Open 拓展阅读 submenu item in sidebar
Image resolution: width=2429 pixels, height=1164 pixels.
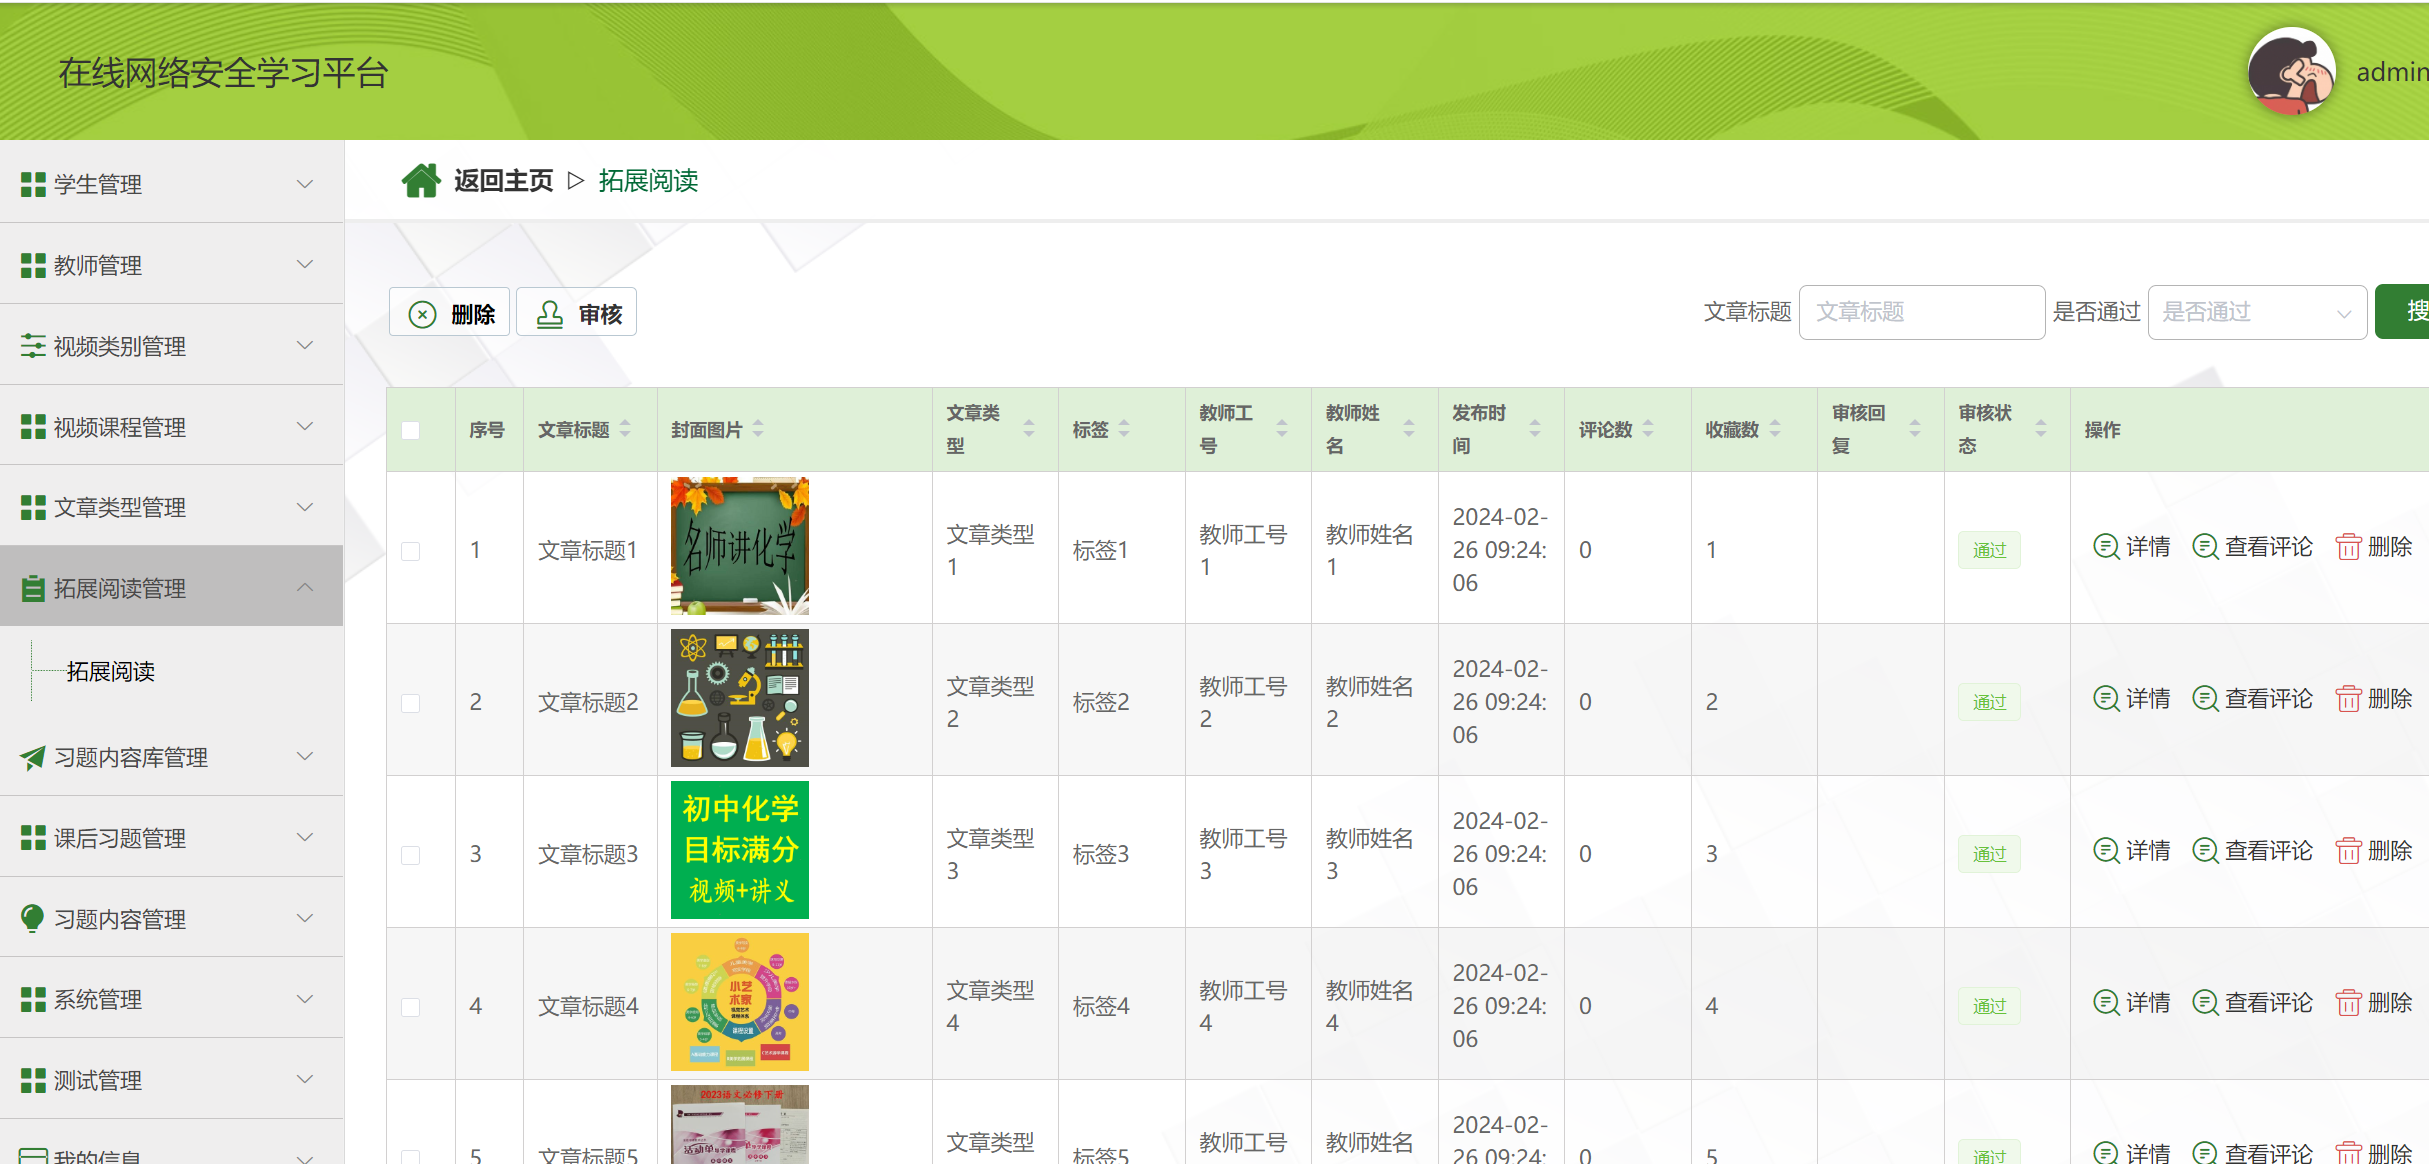click(110, 671)
